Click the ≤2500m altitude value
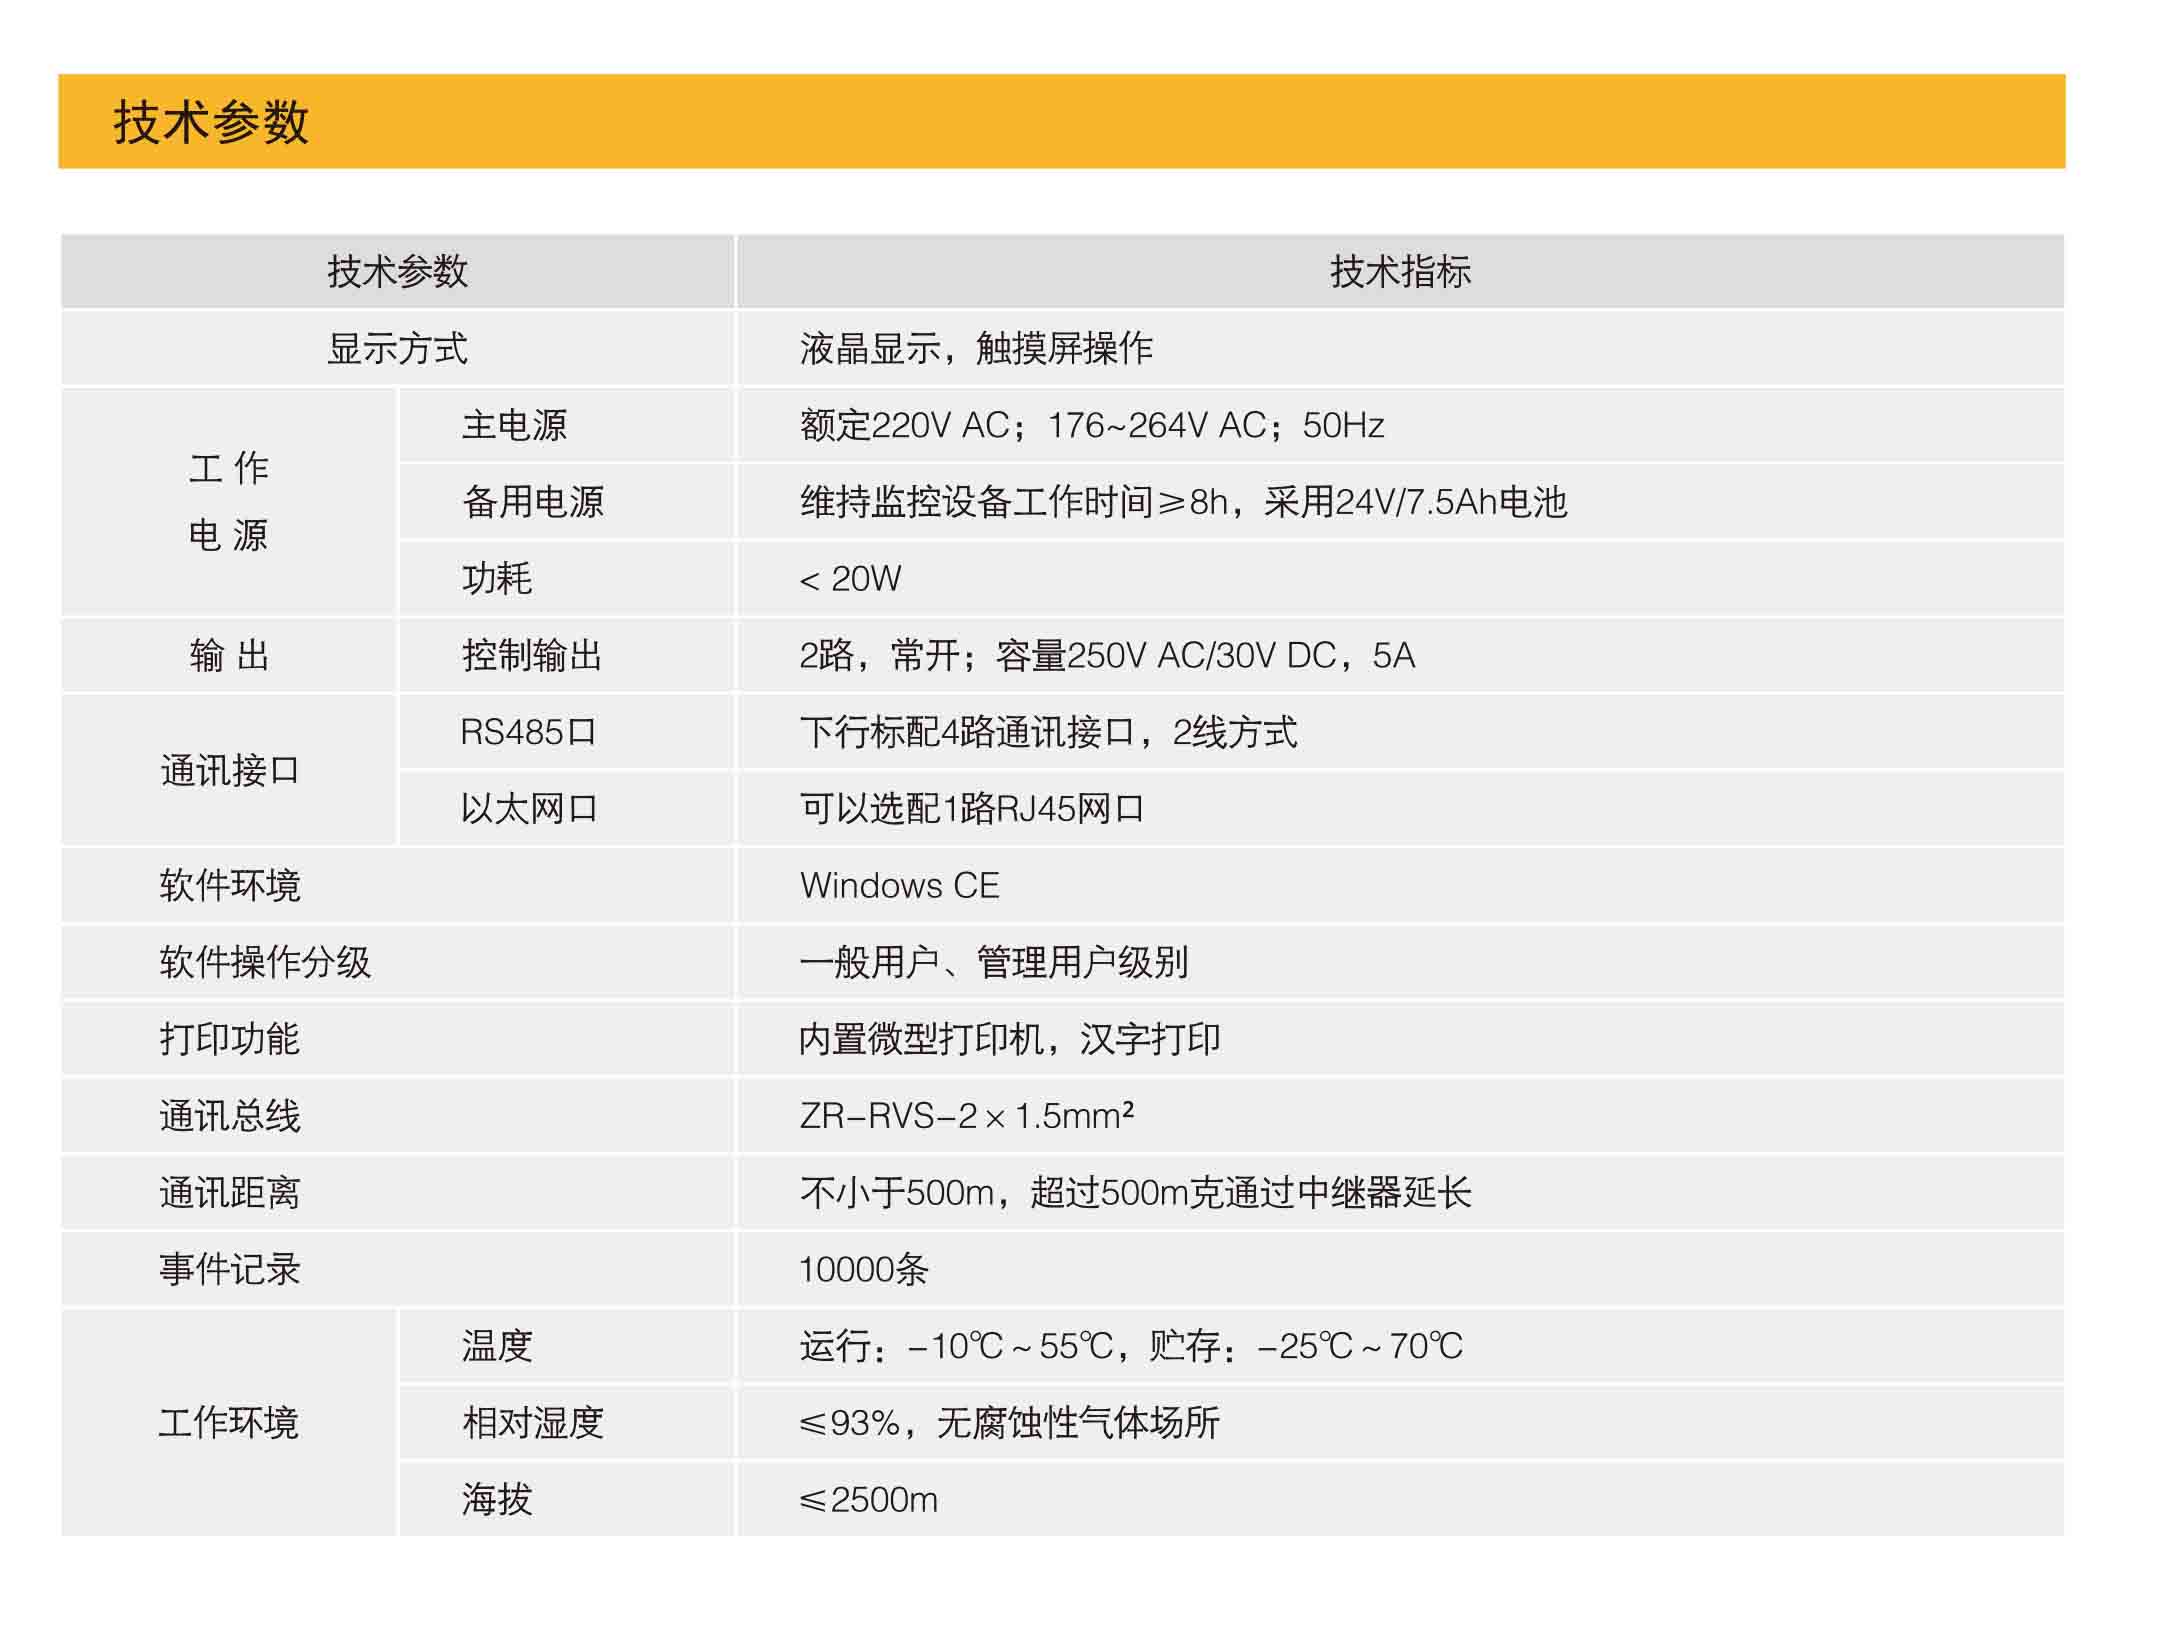Image resolution: width=2162 pixels, height=1640 pixels. (868, 1500)
